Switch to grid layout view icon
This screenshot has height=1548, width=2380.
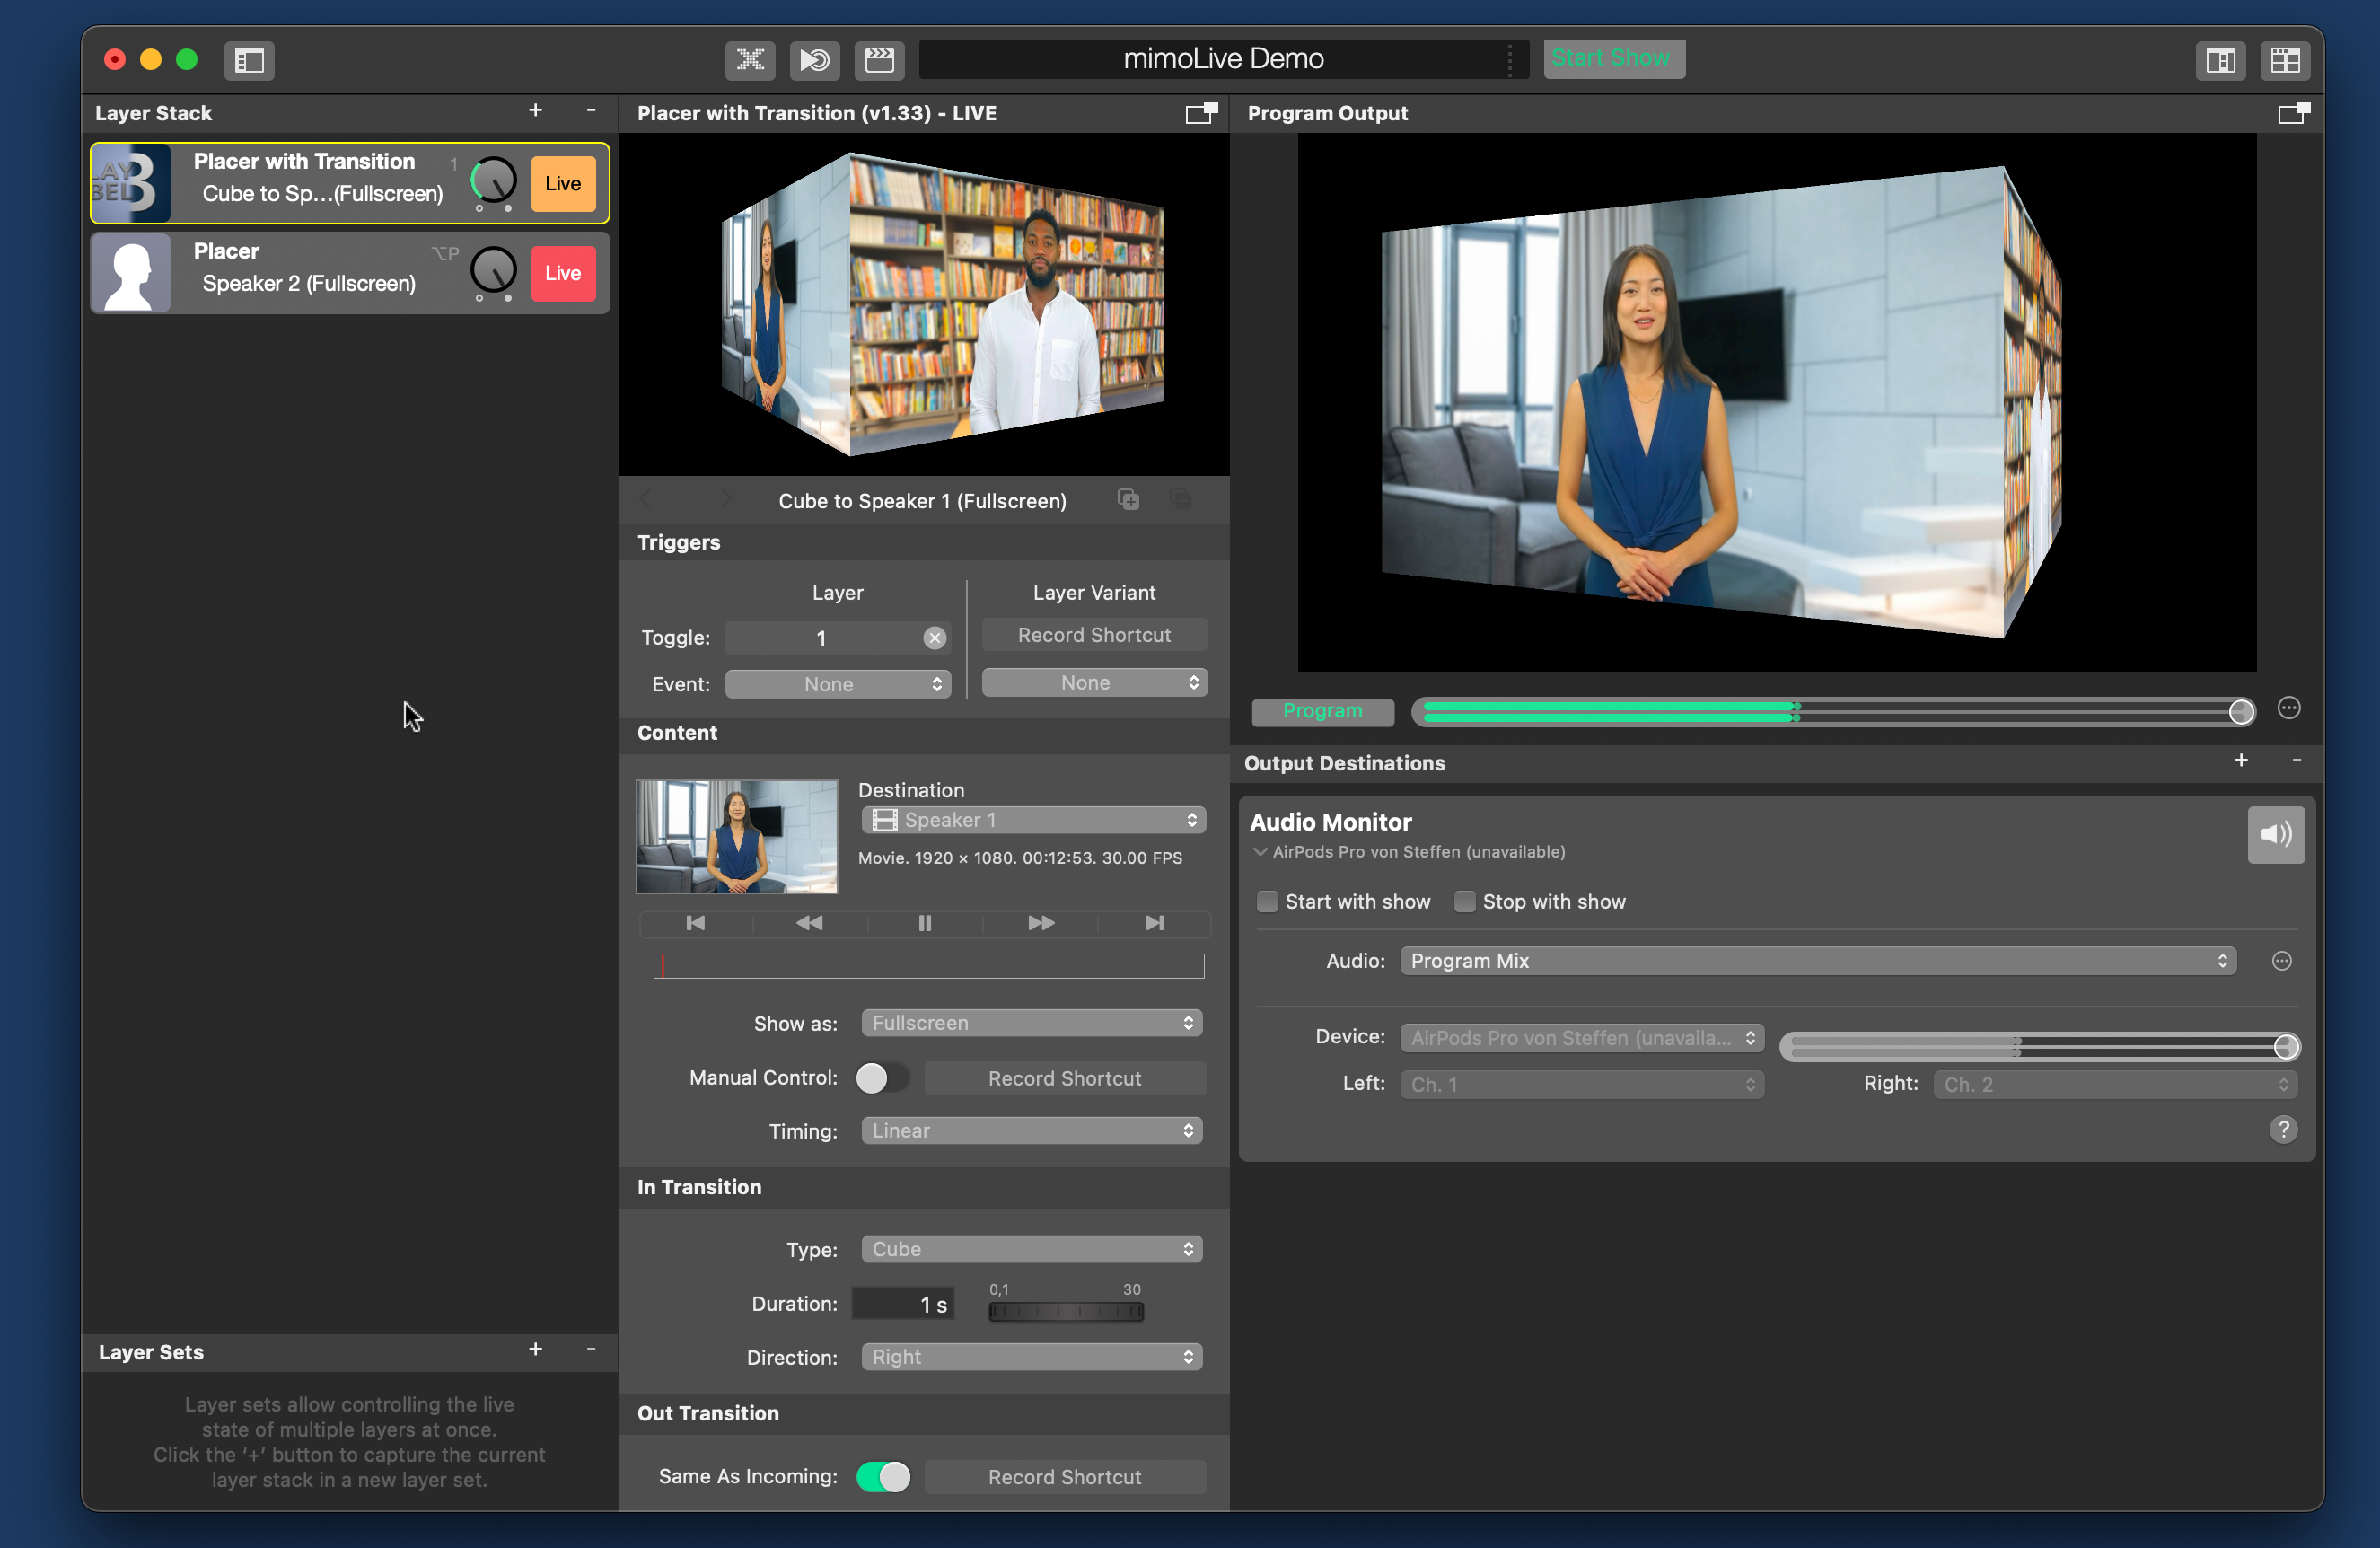click(x=2285, y=60)
